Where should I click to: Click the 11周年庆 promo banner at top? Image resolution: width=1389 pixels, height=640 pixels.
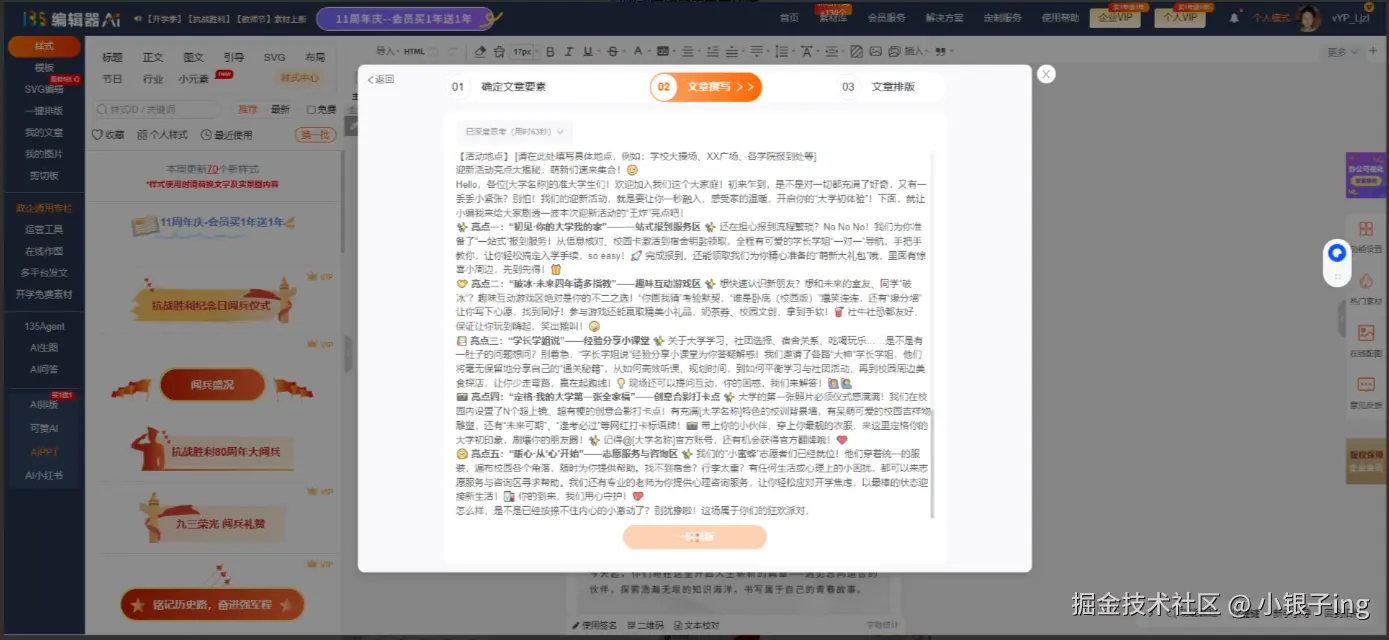coord(405,18)
